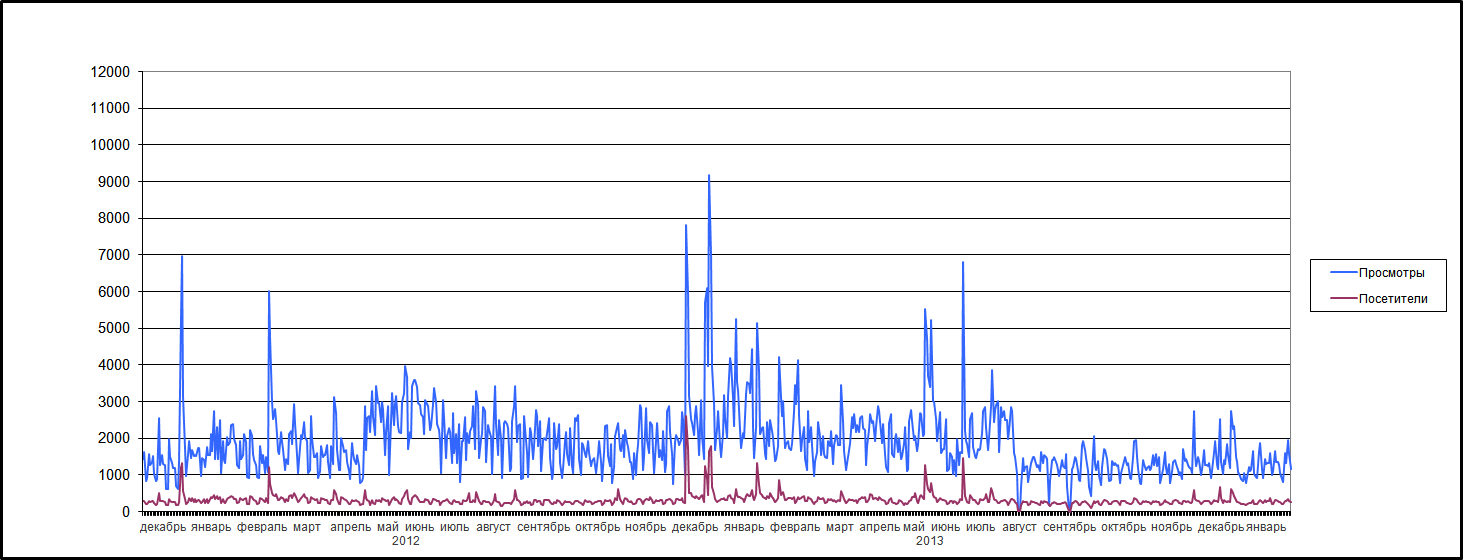Select the Просмотры legend label

[x=1392, y=272]
